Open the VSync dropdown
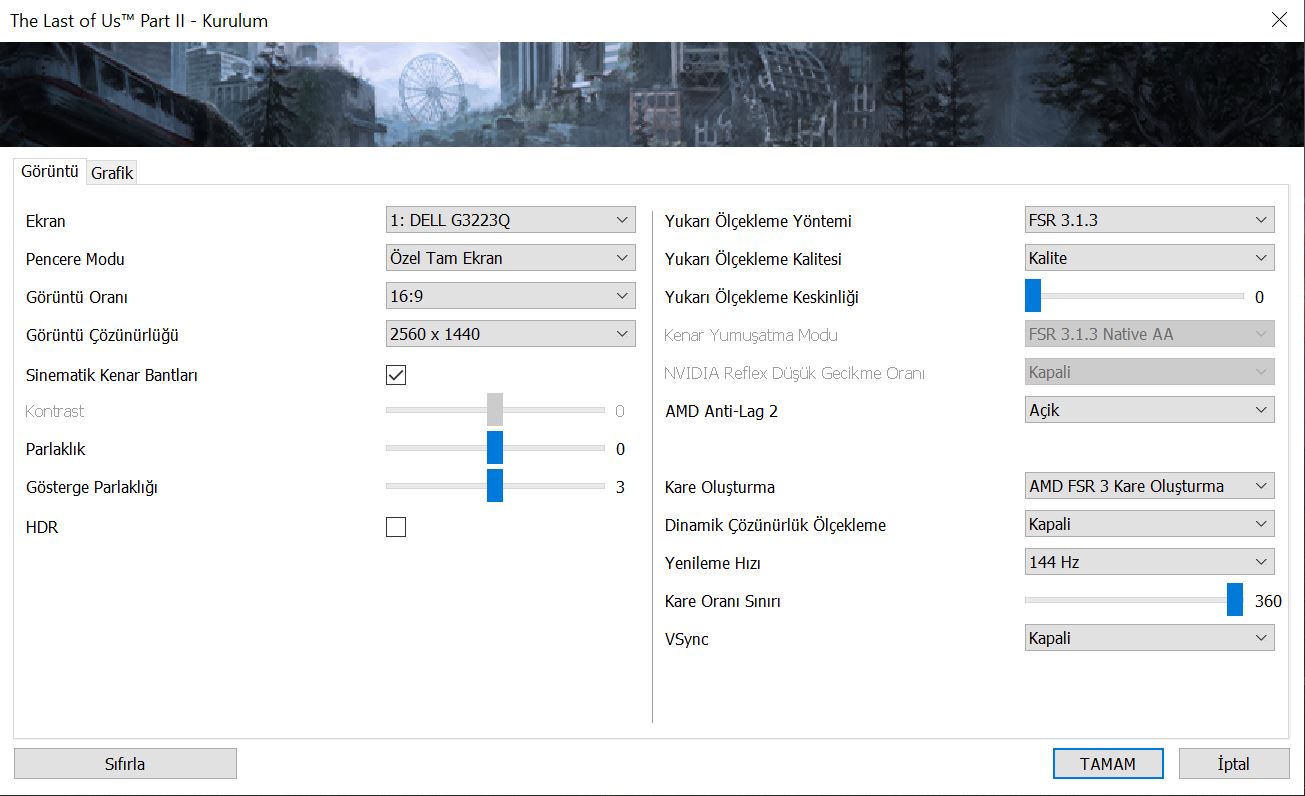Screen dimensions: 1305x796 click(x=1150, y=638)
